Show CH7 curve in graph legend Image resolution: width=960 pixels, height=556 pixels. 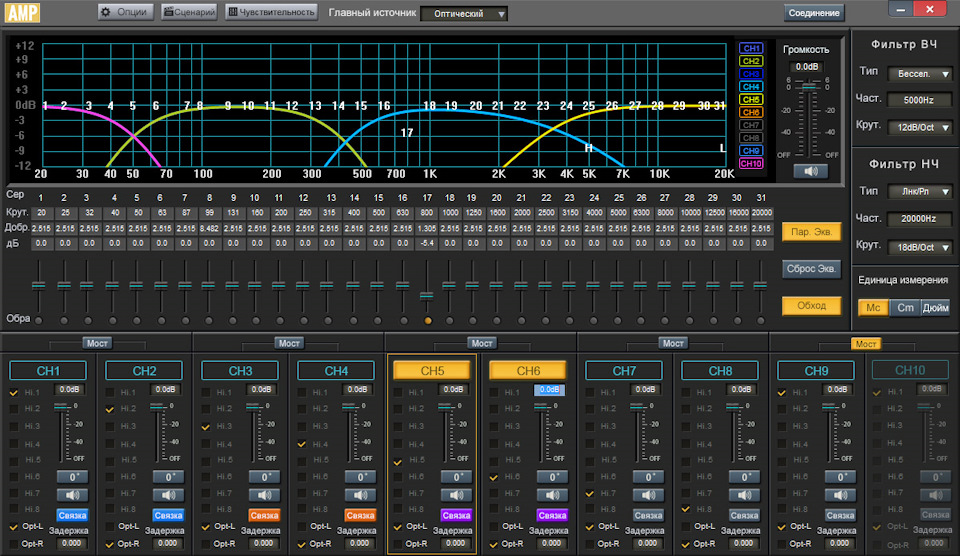(x=751, y=125)
